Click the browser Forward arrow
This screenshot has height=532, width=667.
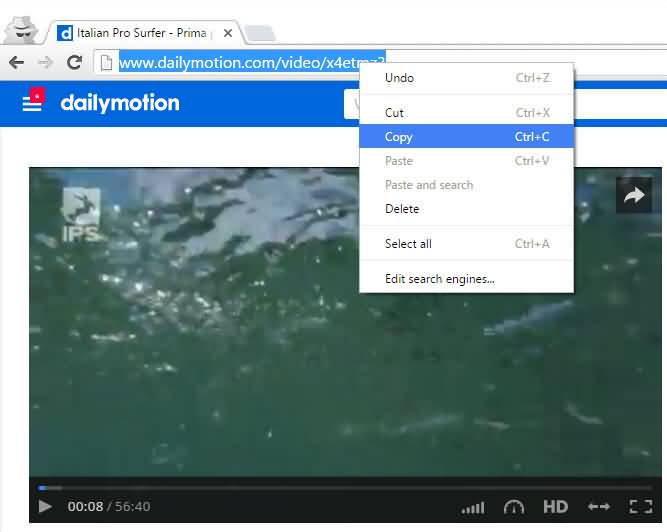(45, 63)
